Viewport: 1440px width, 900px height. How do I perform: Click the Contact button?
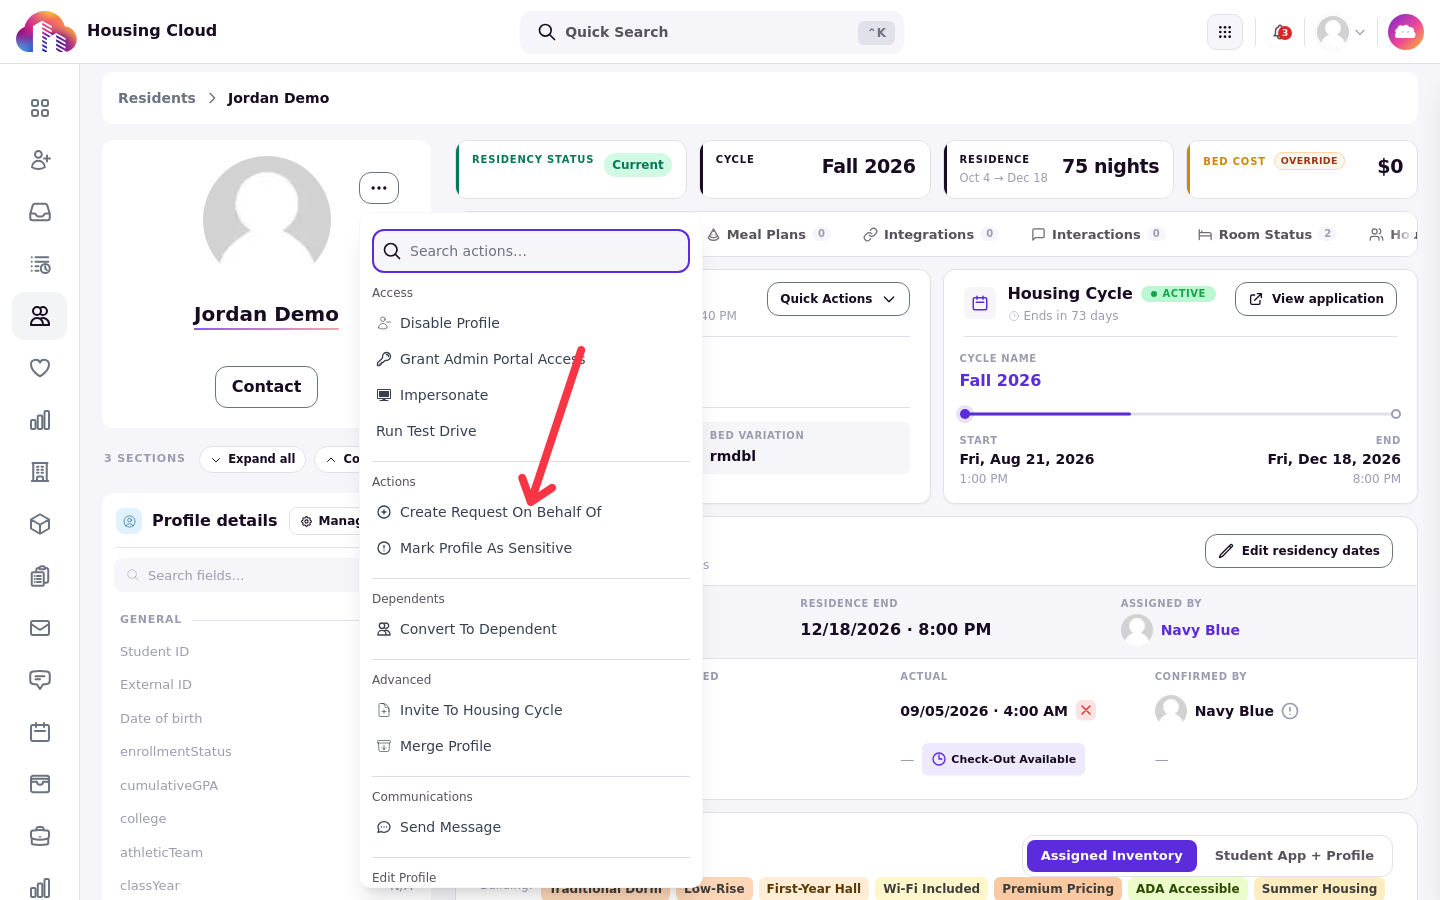click(x=266, y=387)
